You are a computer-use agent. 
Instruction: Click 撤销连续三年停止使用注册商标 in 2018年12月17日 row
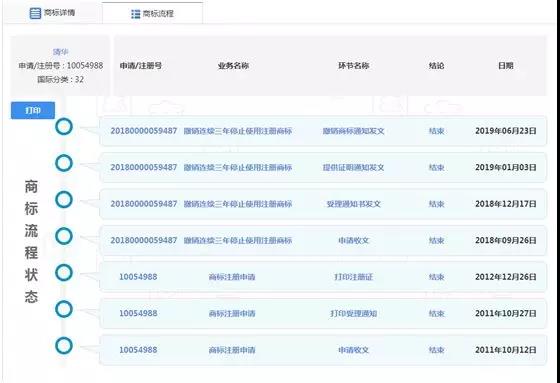click(238, 204)
